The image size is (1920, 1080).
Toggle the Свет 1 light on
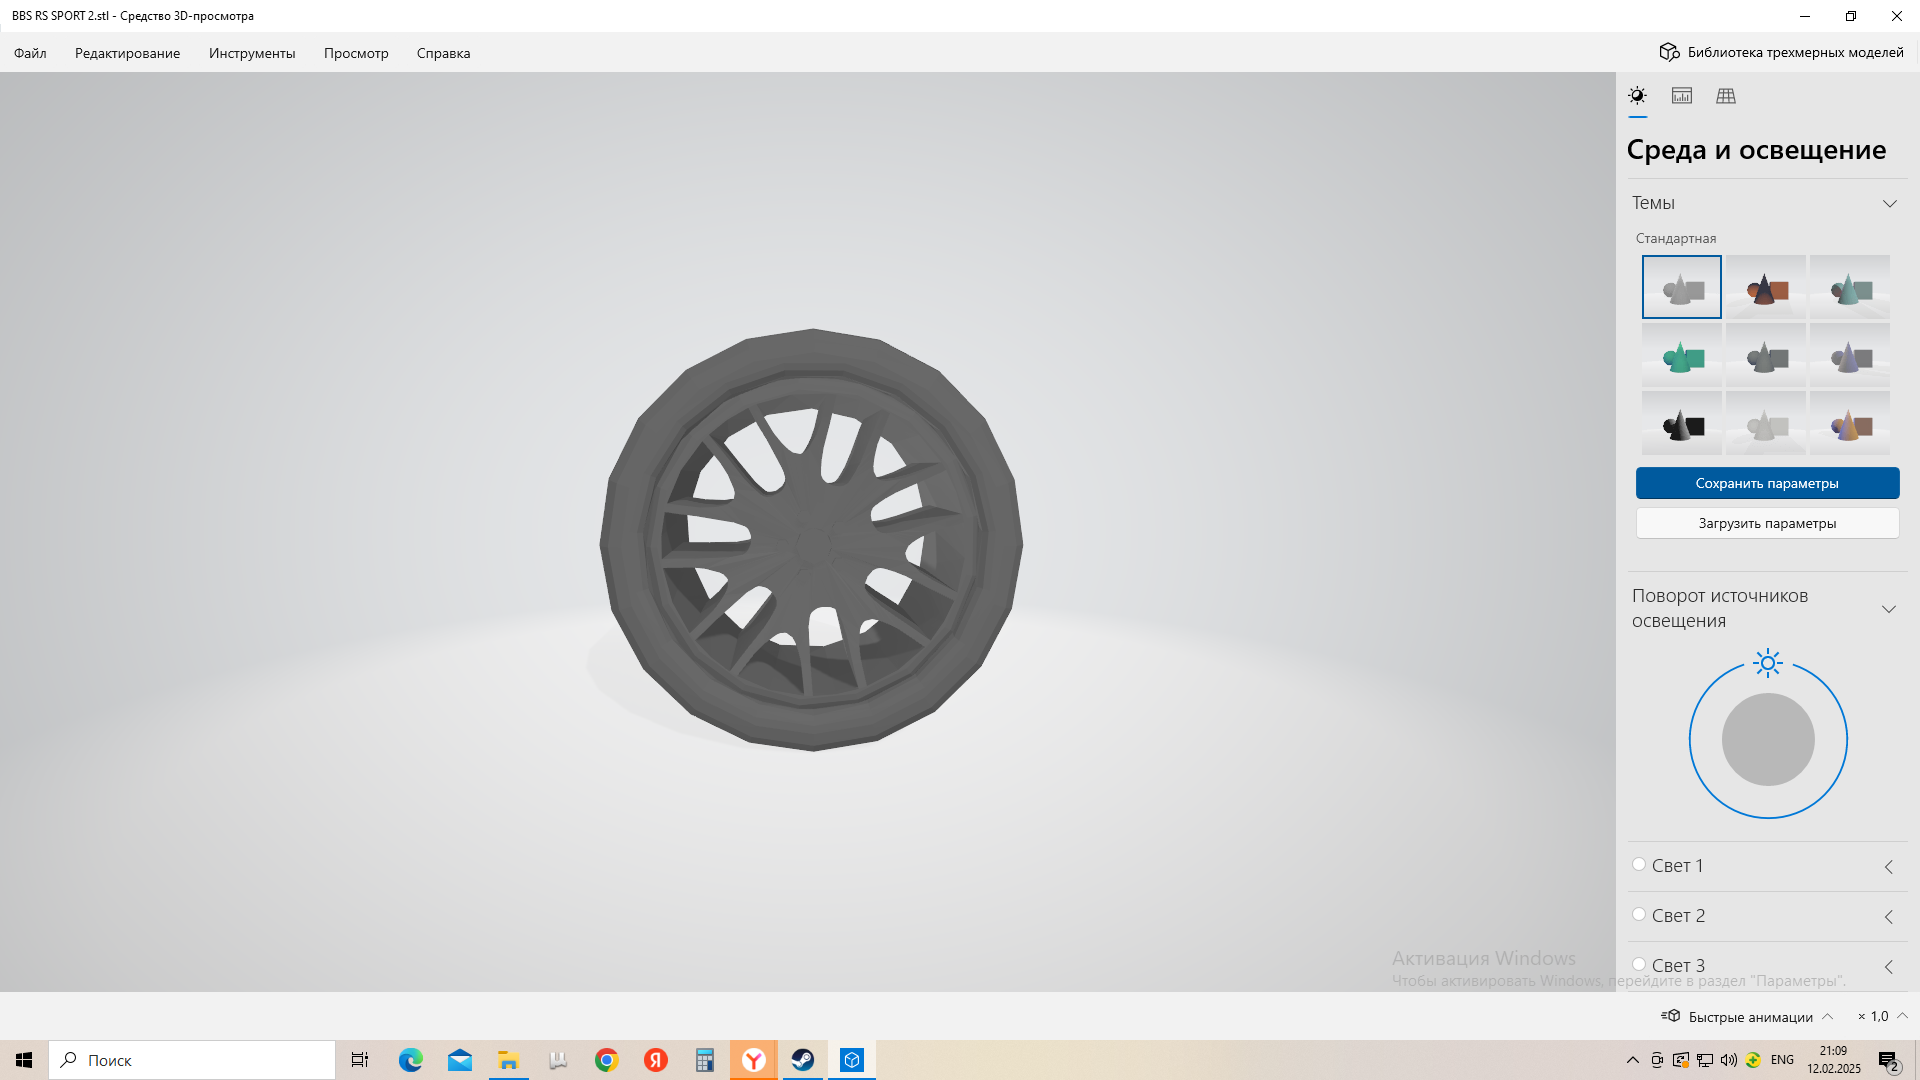click(1639, 865)
